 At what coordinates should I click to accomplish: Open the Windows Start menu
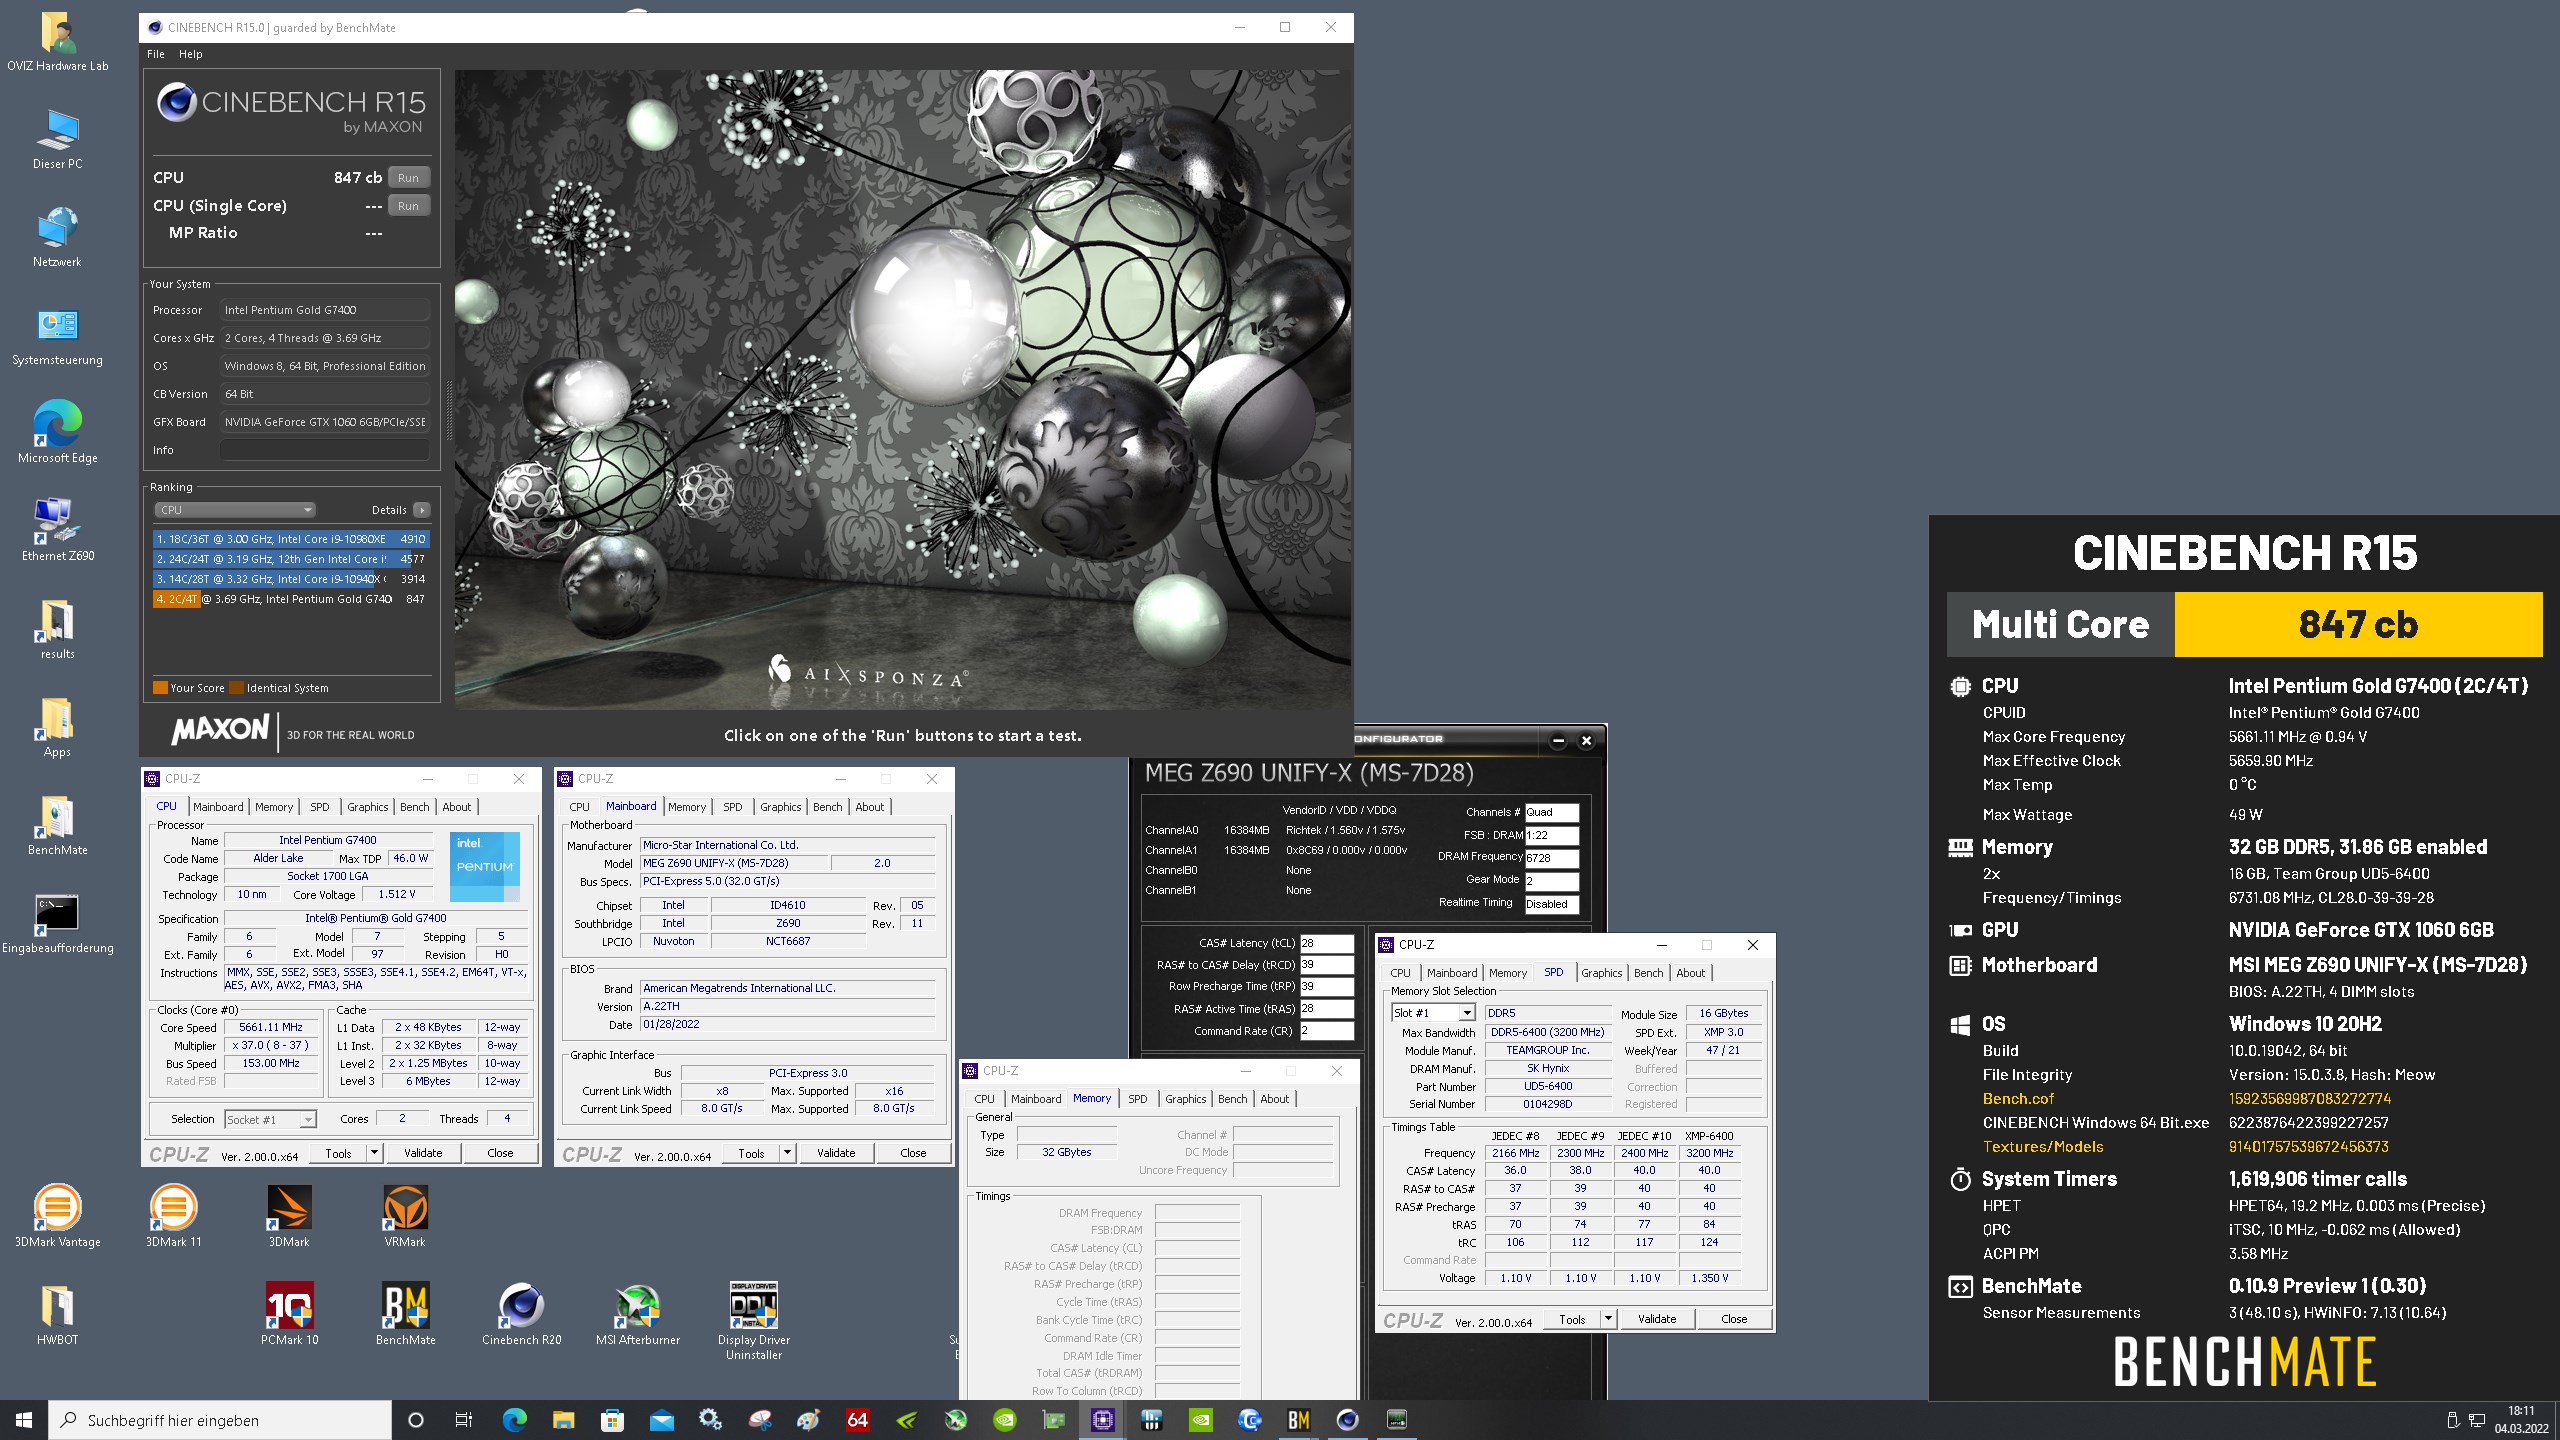click(x=24, y=1419)
